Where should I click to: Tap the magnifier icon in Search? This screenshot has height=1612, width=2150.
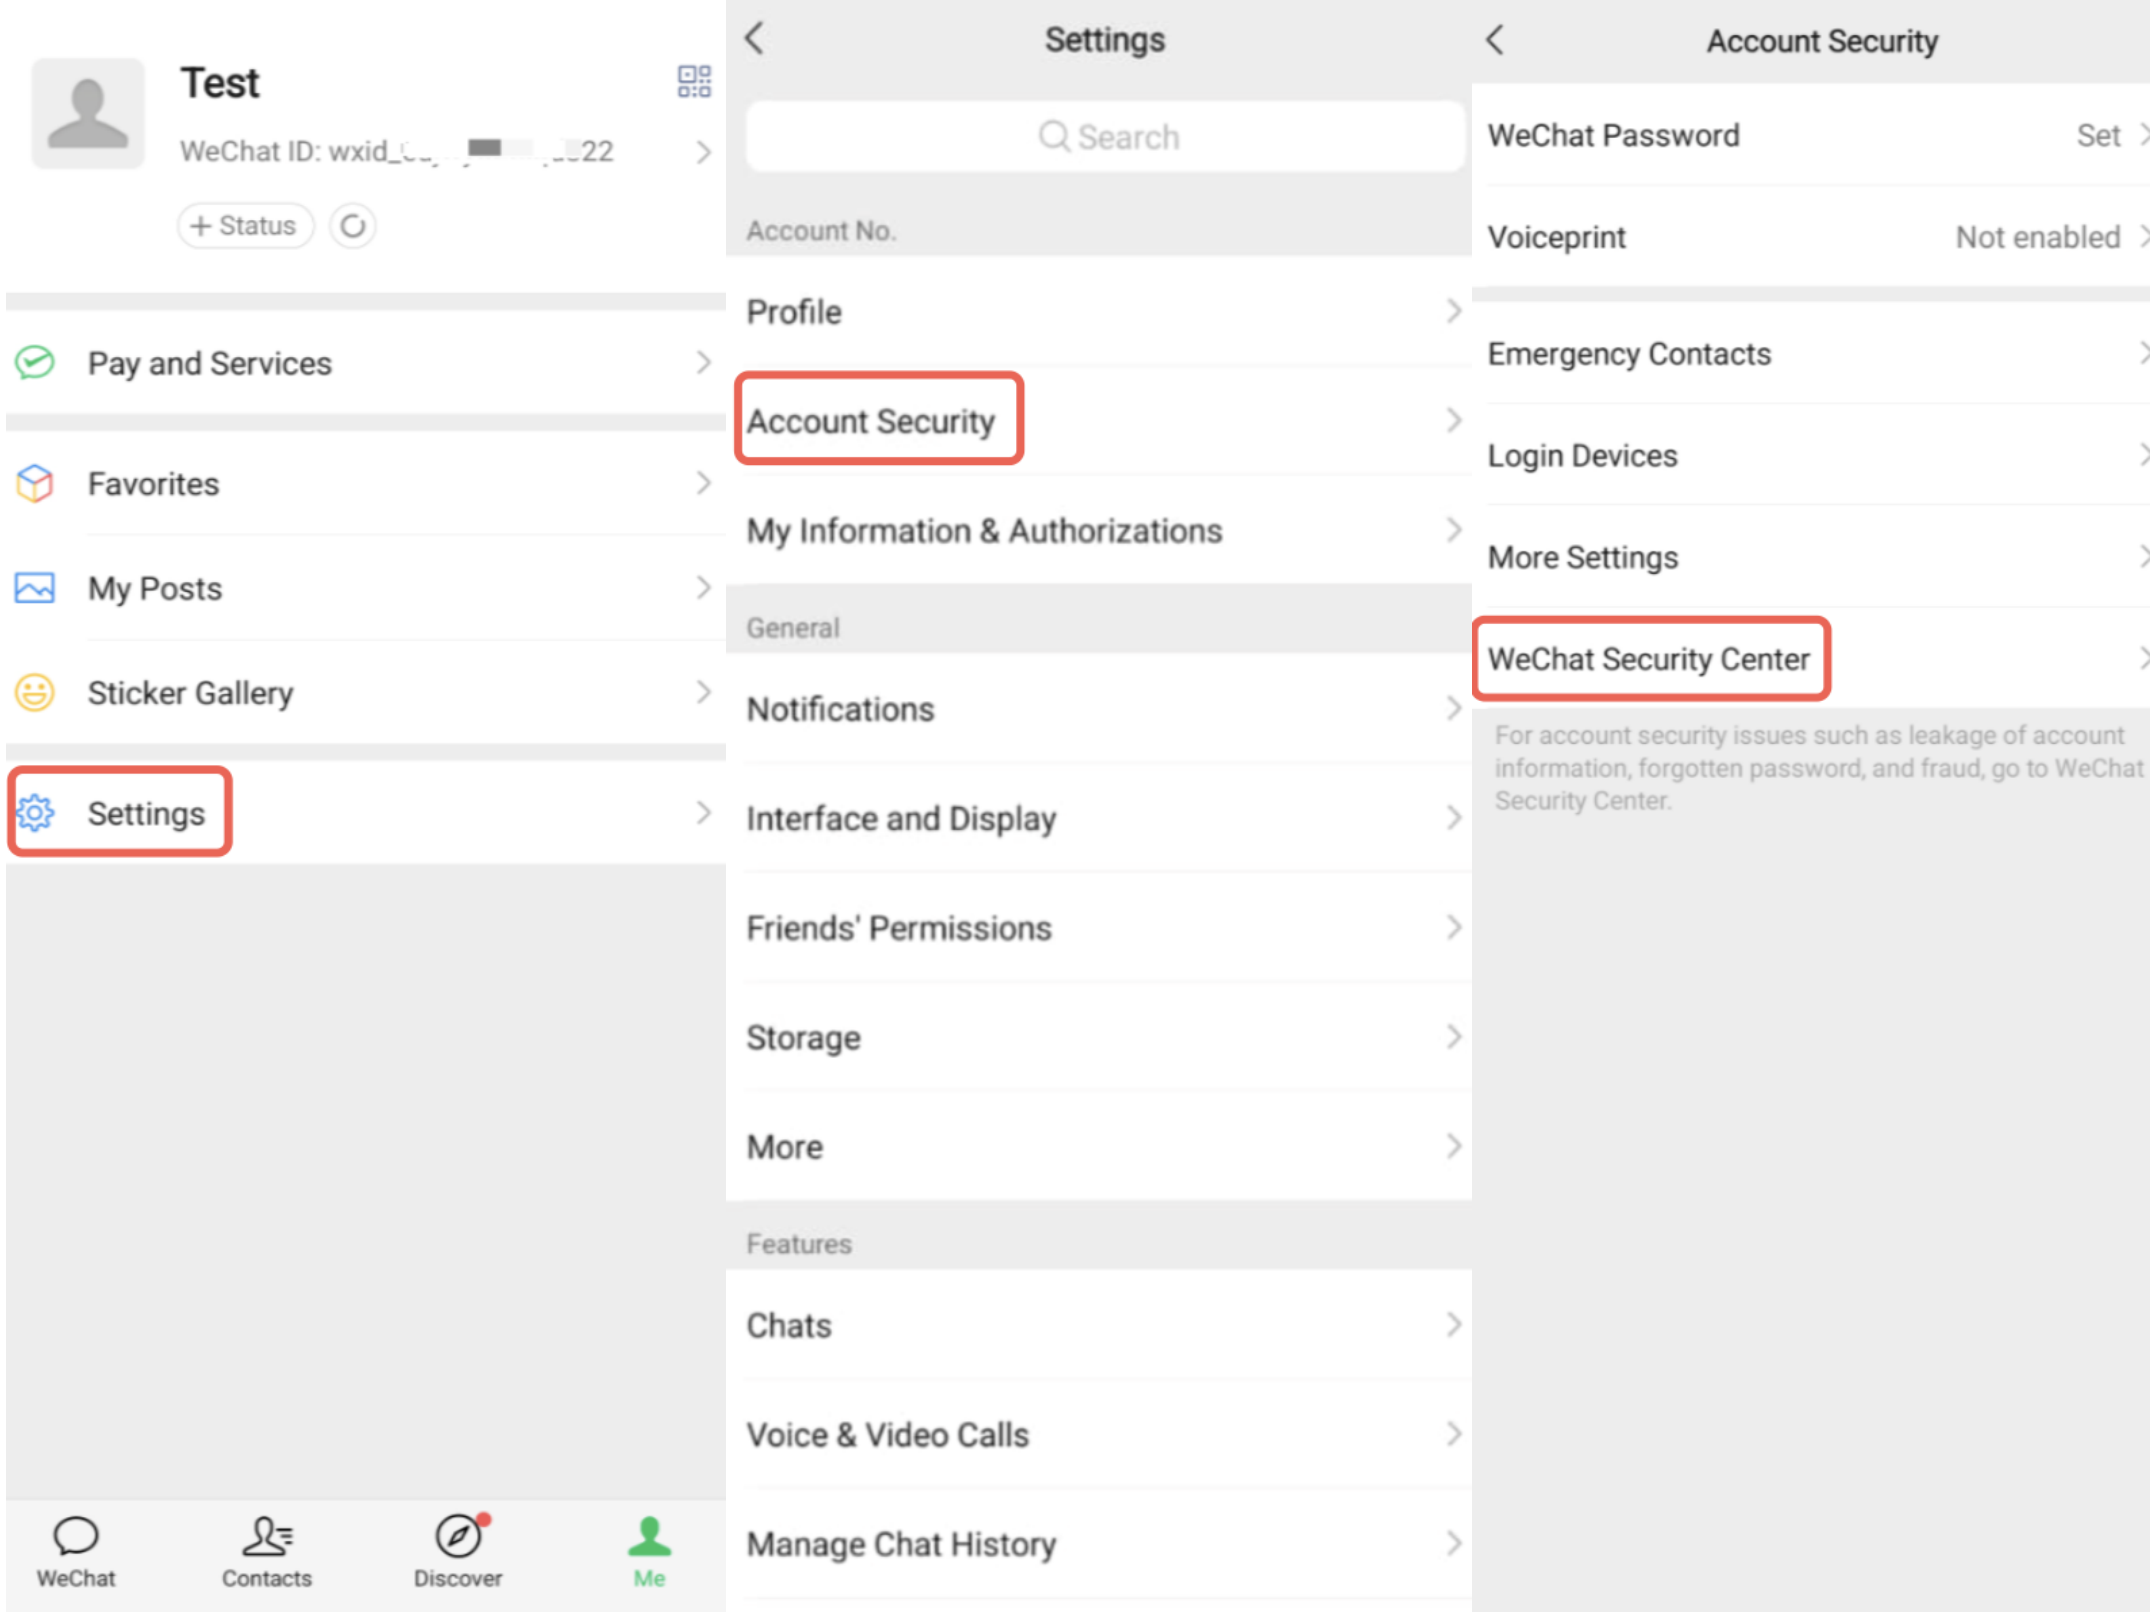[1054, 136]
